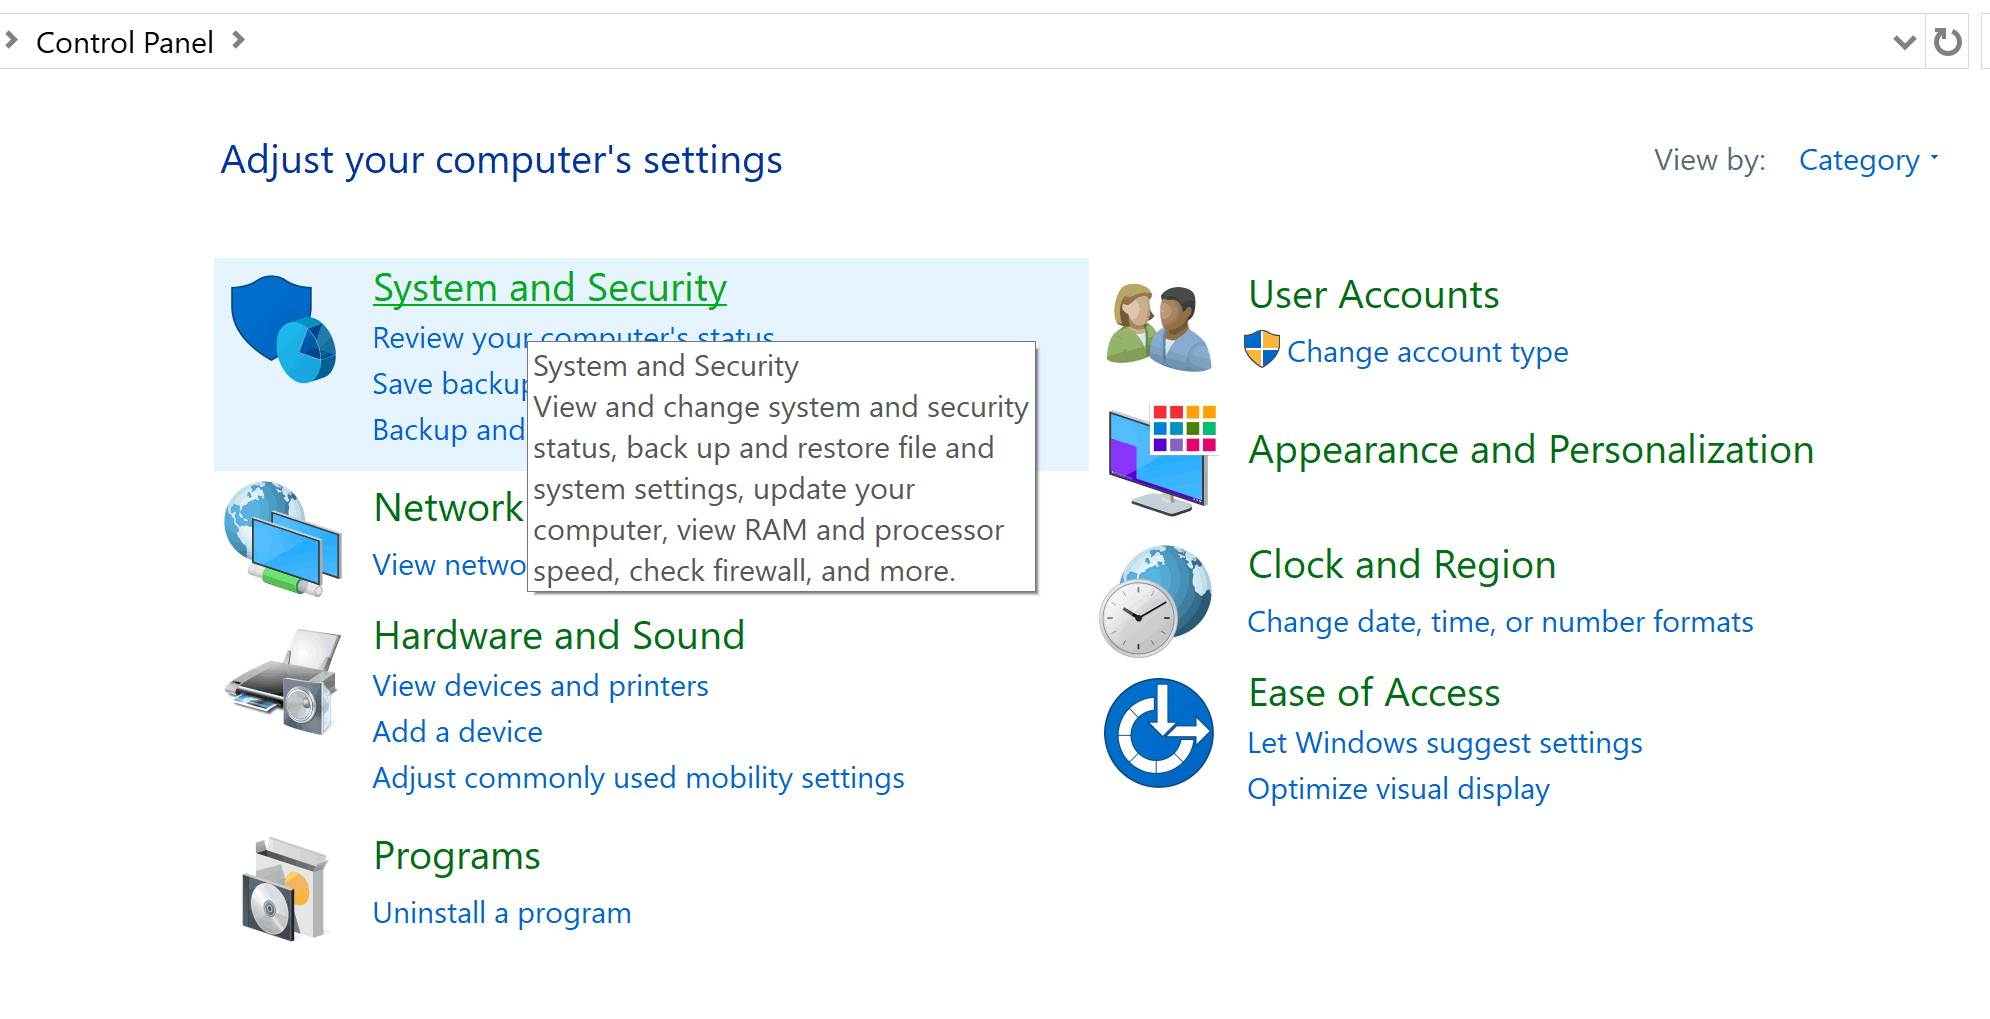Expand the chevron after Control Panel breadcrumb
Image resolution: width=1990 pixels, height=1019 pixels.
[238, 40]
